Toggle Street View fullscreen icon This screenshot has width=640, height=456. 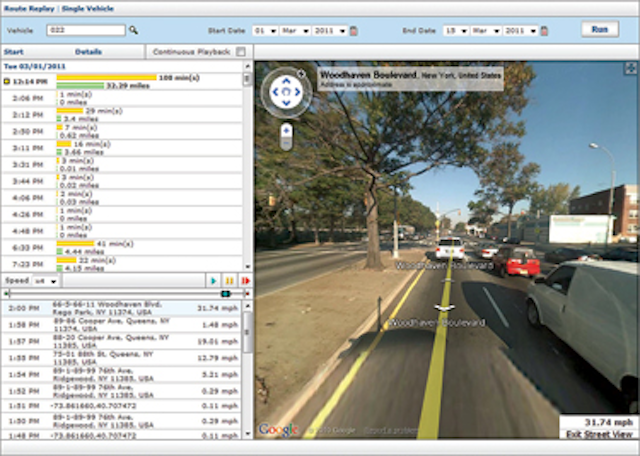631,69
